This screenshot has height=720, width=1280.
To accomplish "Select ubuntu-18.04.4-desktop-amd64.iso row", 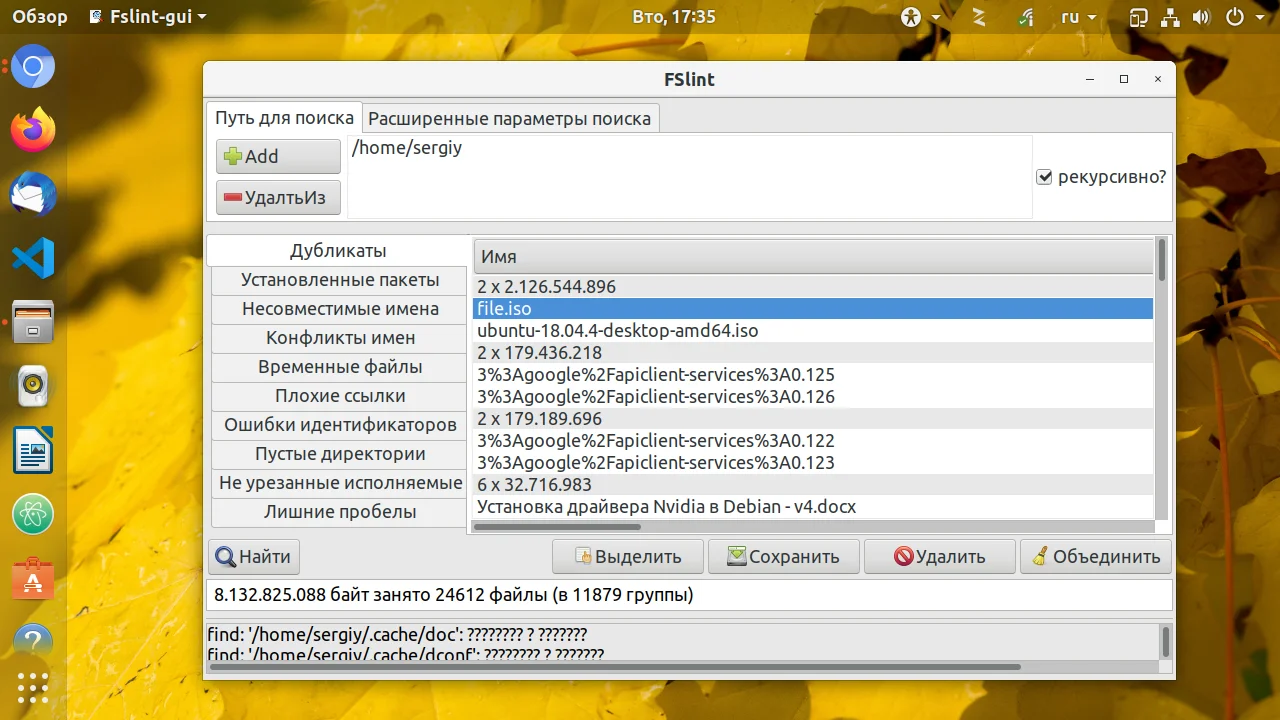I will pos(813,331).
